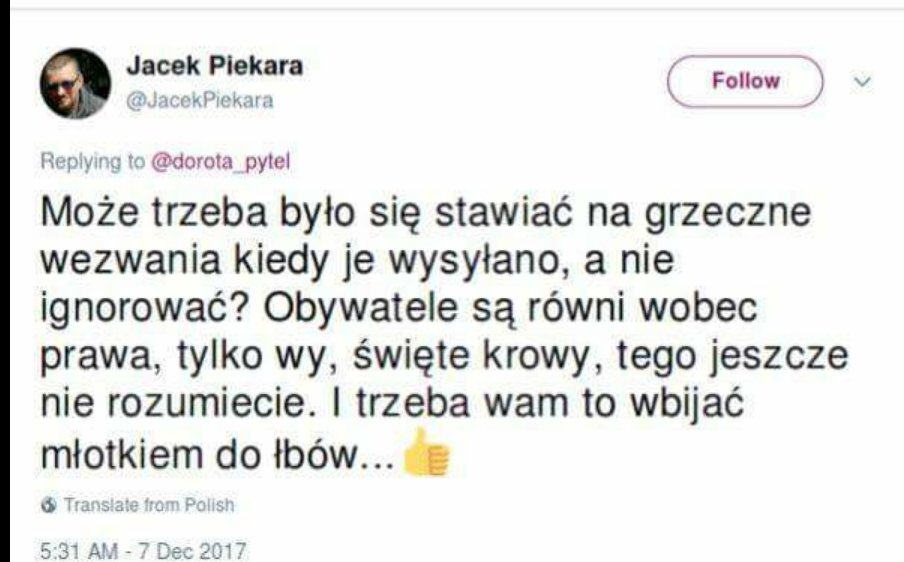This screenshot has height=562, width=904.
Task: Click the 'Replying to' label
Action: point(92,162)
